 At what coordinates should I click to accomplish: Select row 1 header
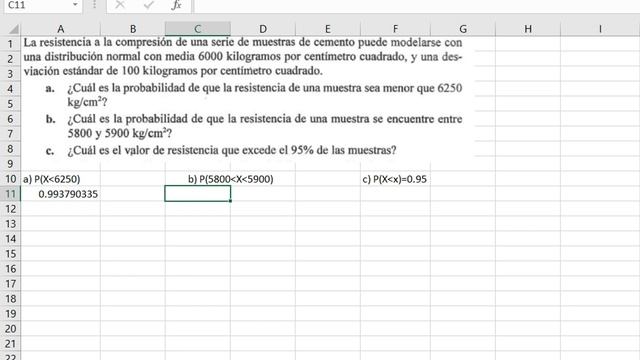click(10, 44)
